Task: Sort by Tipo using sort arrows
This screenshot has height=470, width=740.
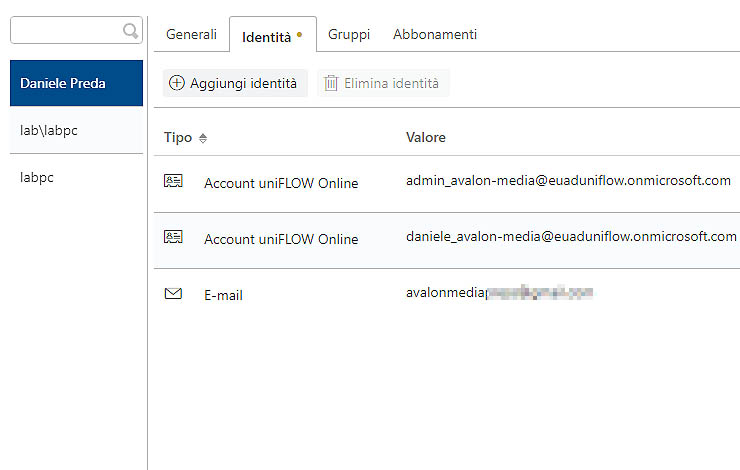Action: [x=203, y=138]
